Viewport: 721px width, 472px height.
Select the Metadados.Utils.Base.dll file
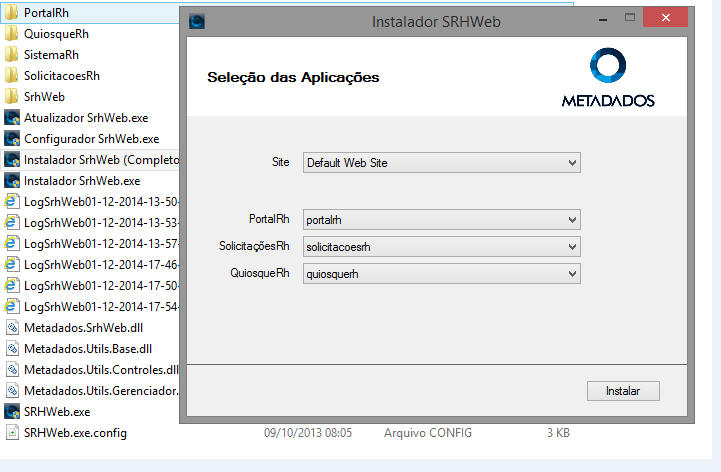(88, 348)
